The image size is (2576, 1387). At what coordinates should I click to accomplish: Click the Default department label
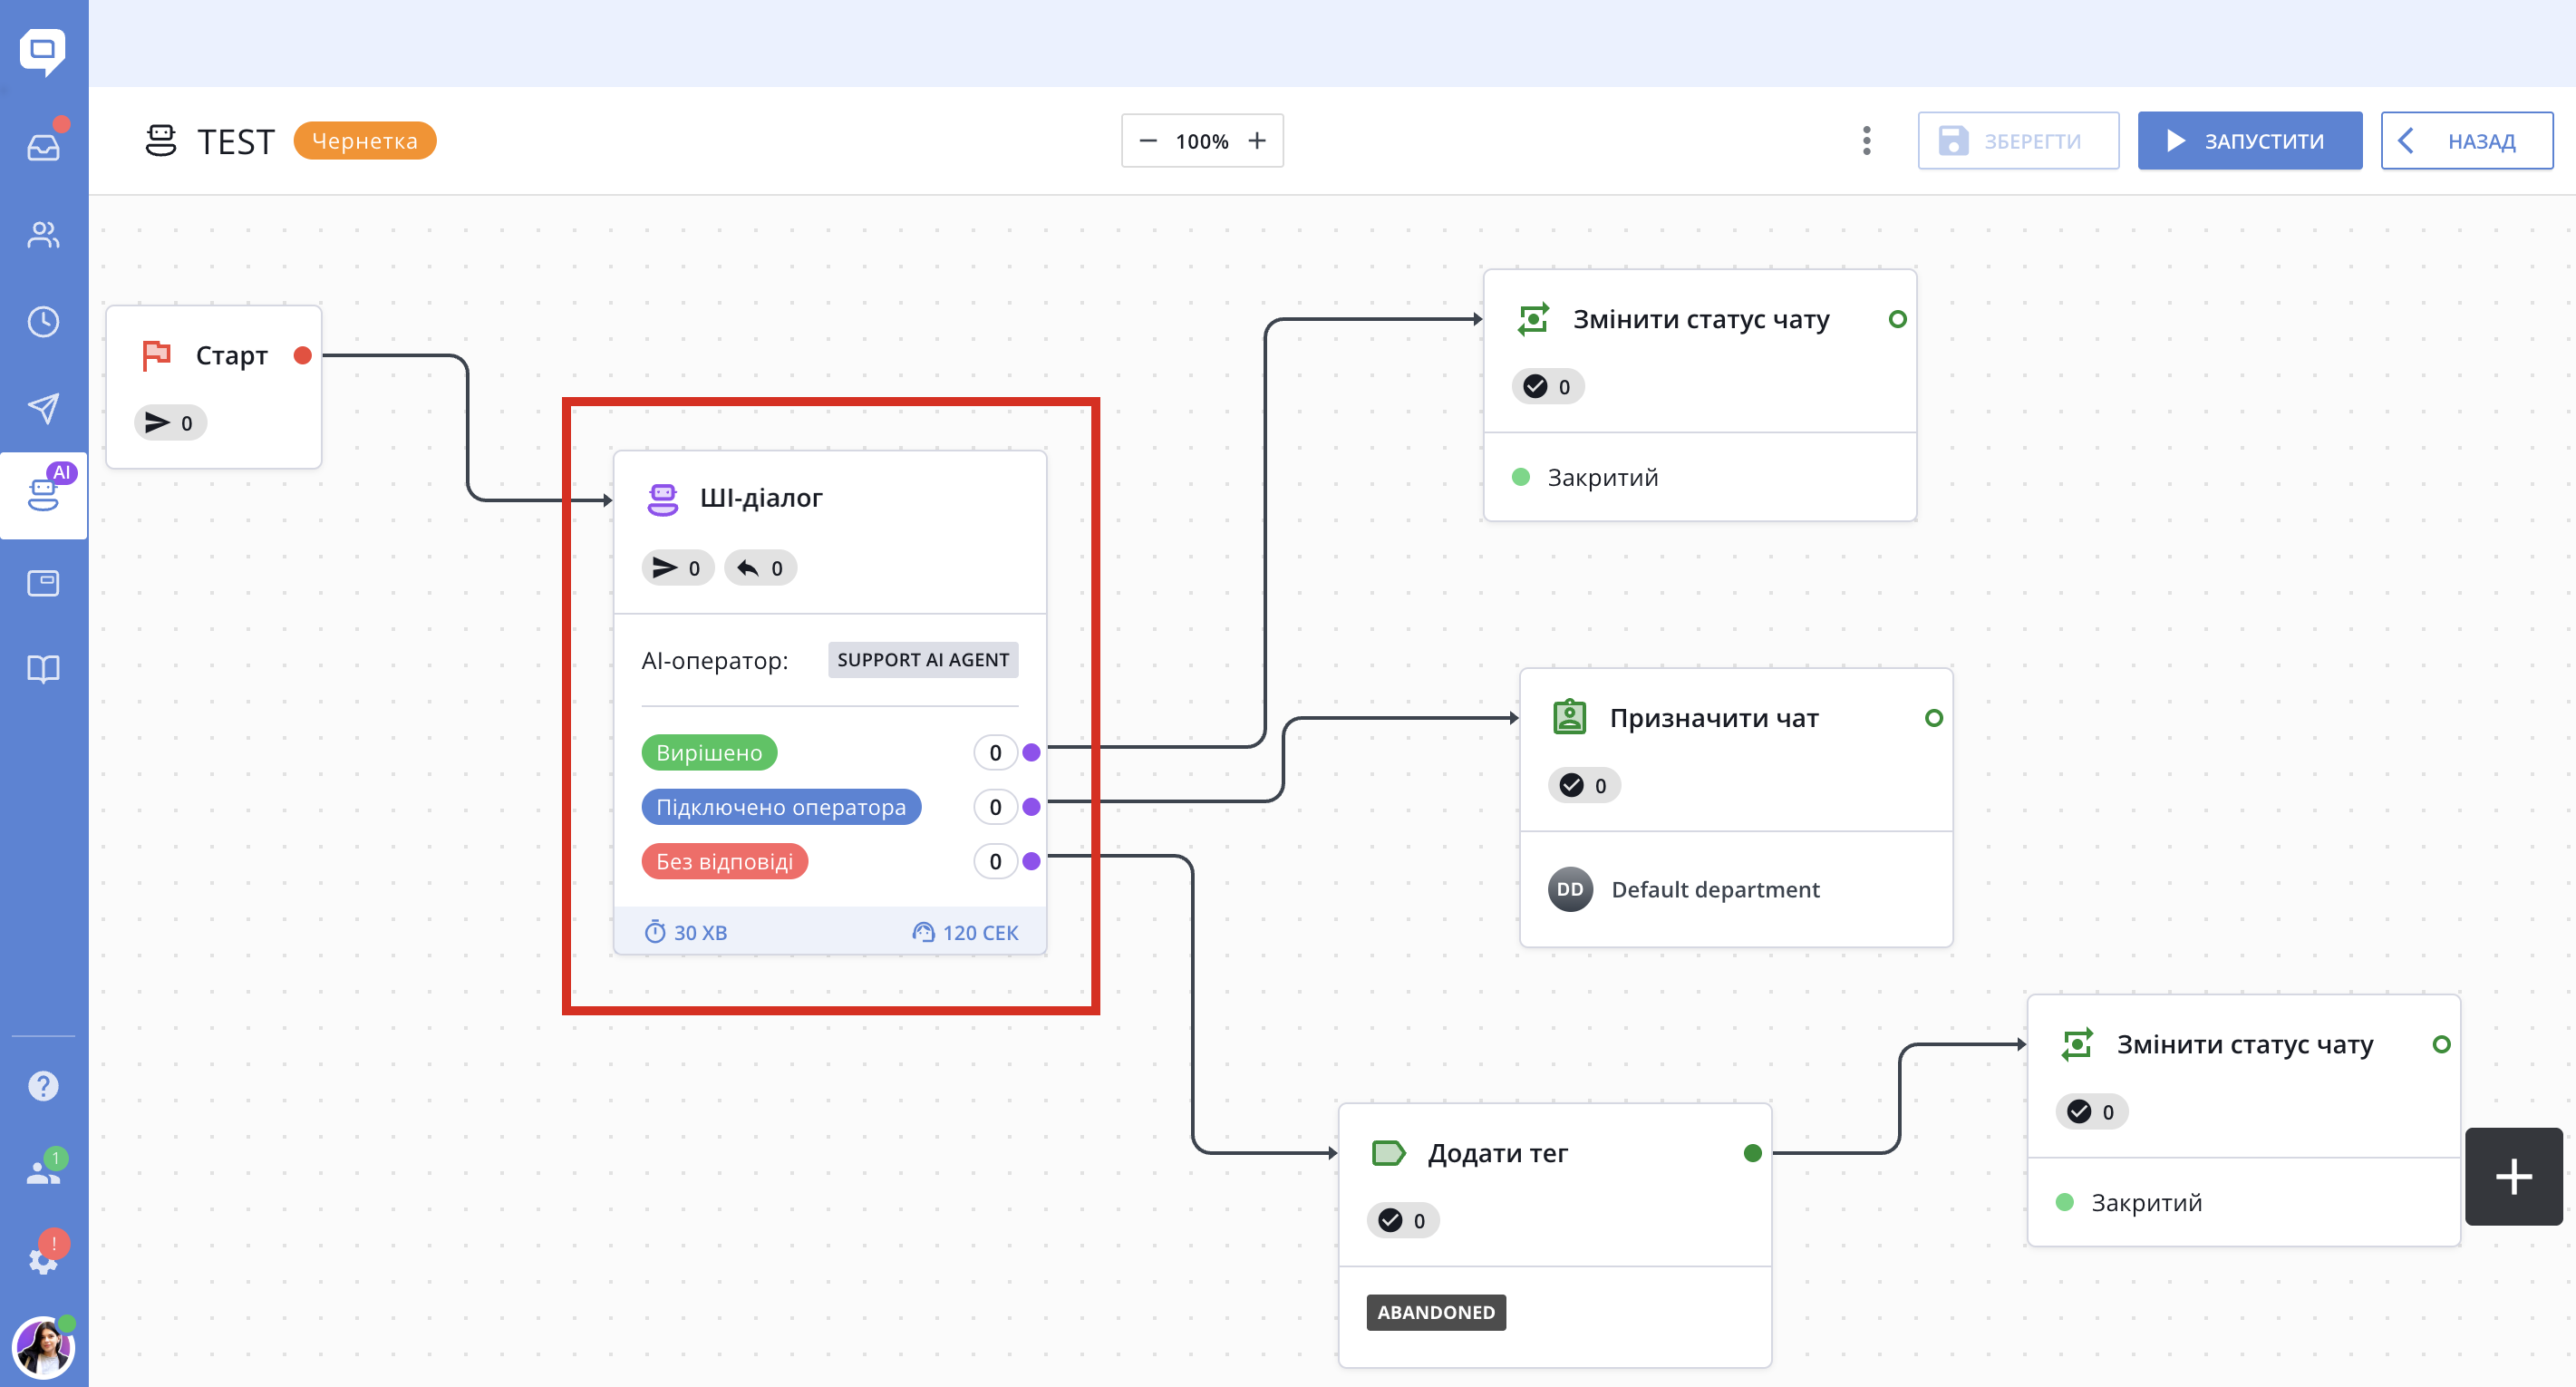[1715, 889]
